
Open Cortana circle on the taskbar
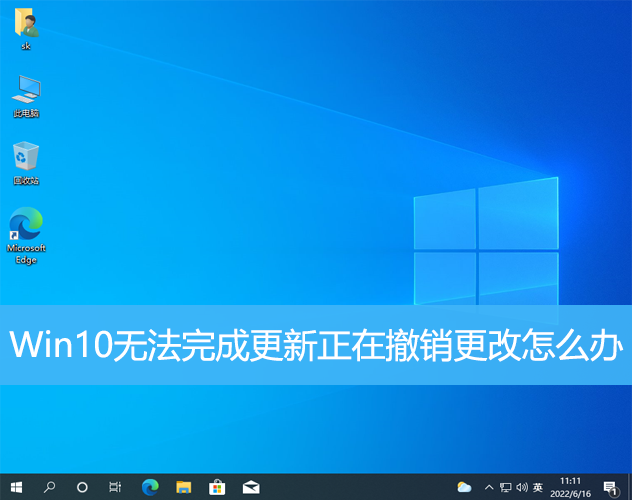tap(83, 487)
